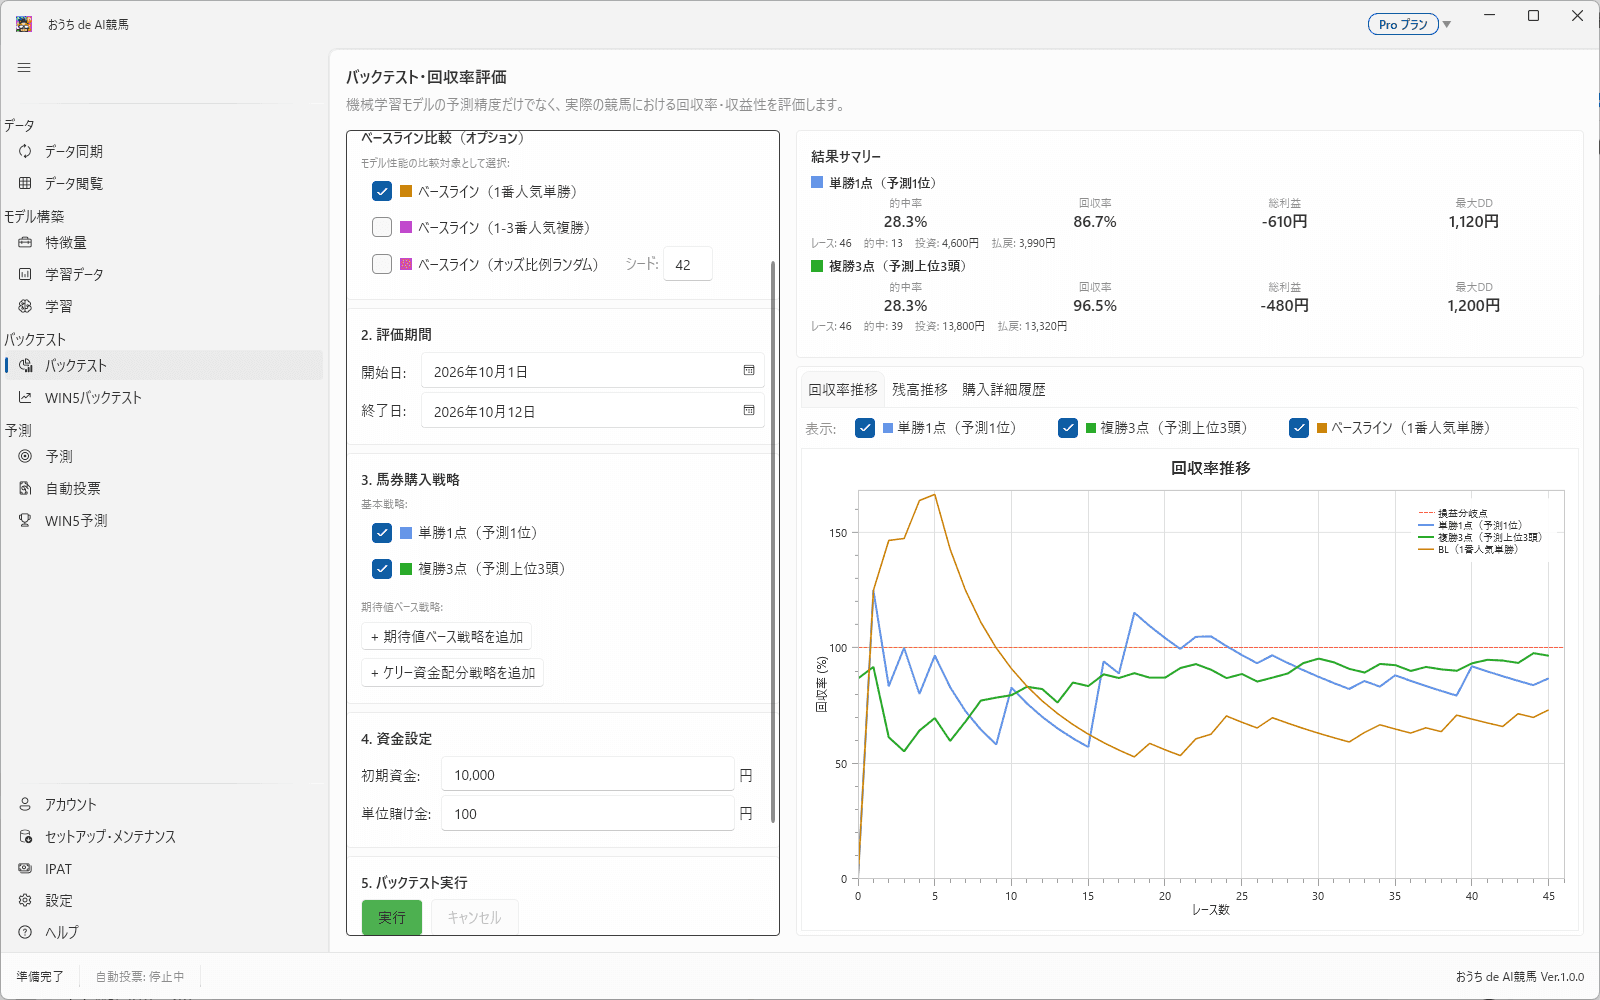Add ケリー資金配分戦略 button
Viewport: 1600px width, 1000px height.
[453, 673]
